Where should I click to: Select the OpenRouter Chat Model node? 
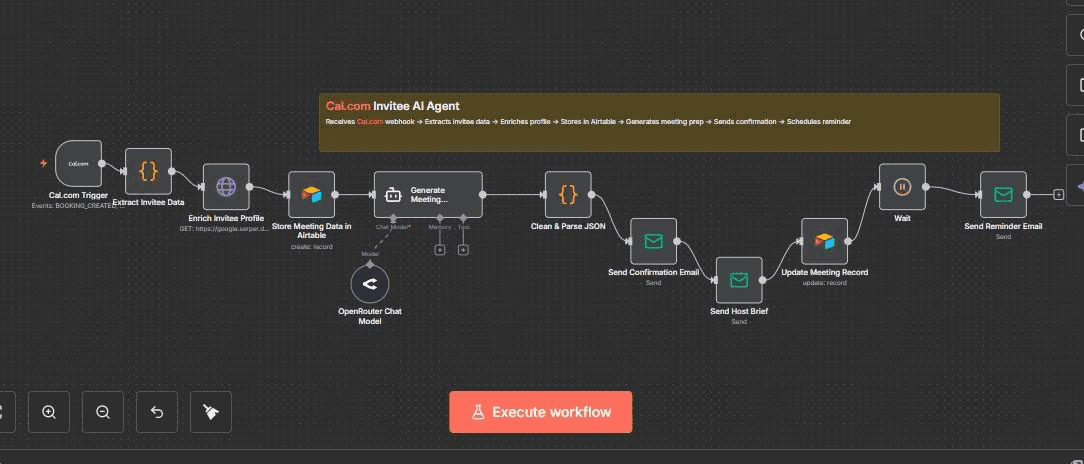(370, 284)
